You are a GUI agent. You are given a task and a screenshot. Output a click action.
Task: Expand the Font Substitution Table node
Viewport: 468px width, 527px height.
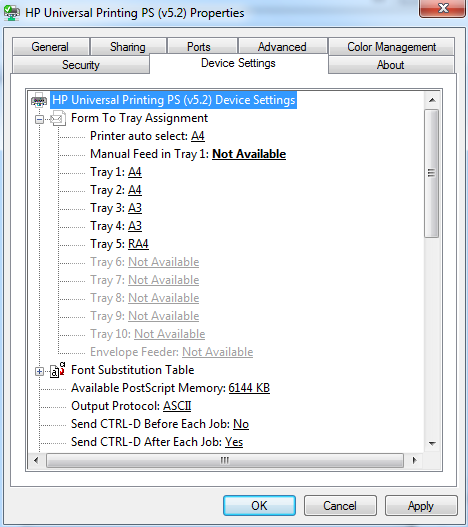tap(39, 371)
